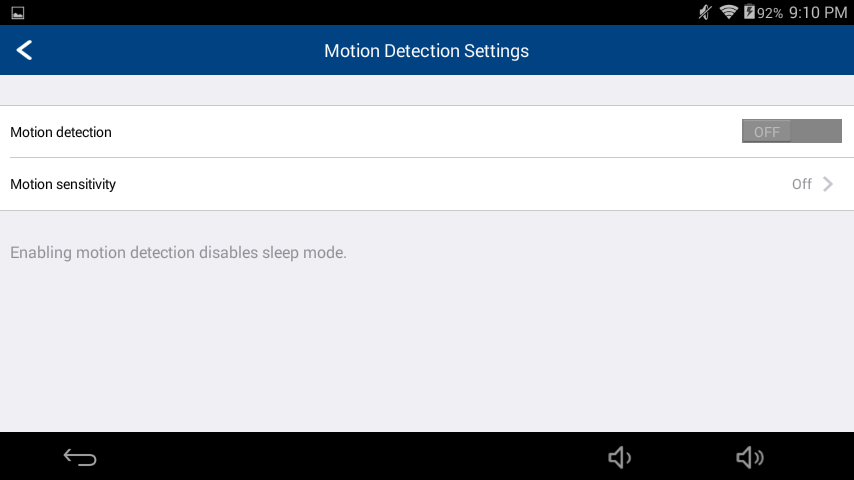Tap the 9:10 PM clock
This screenshot has height=480, width=854.
coord(818,13)
